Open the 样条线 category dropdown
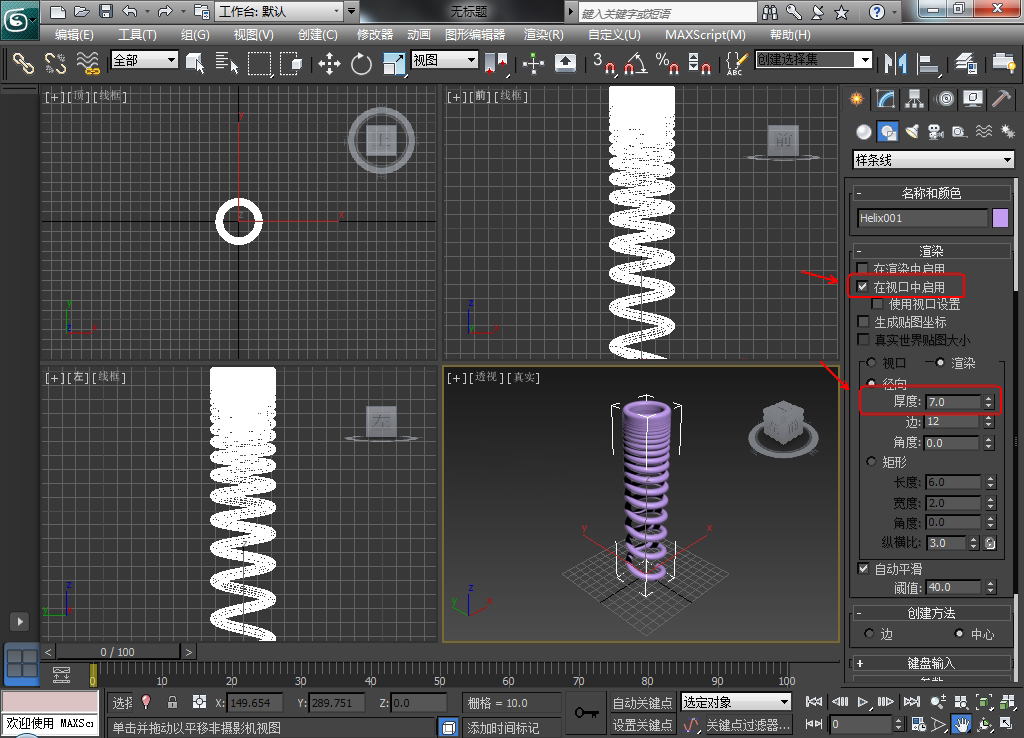This screenshot has height=738, width=1024. 933,160
